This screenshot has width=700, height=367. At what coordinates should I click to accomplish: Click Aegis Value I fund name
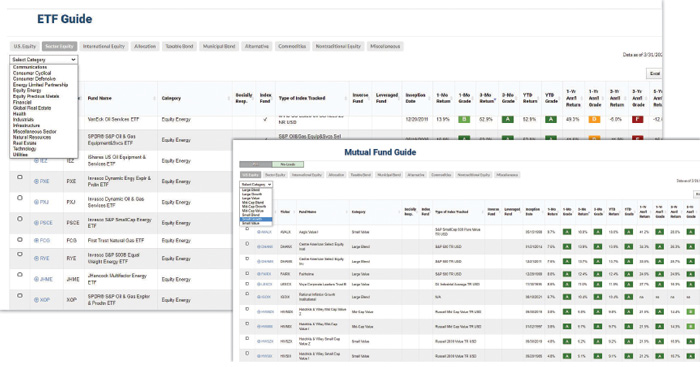pyautogui.click(x=308, y=232)
